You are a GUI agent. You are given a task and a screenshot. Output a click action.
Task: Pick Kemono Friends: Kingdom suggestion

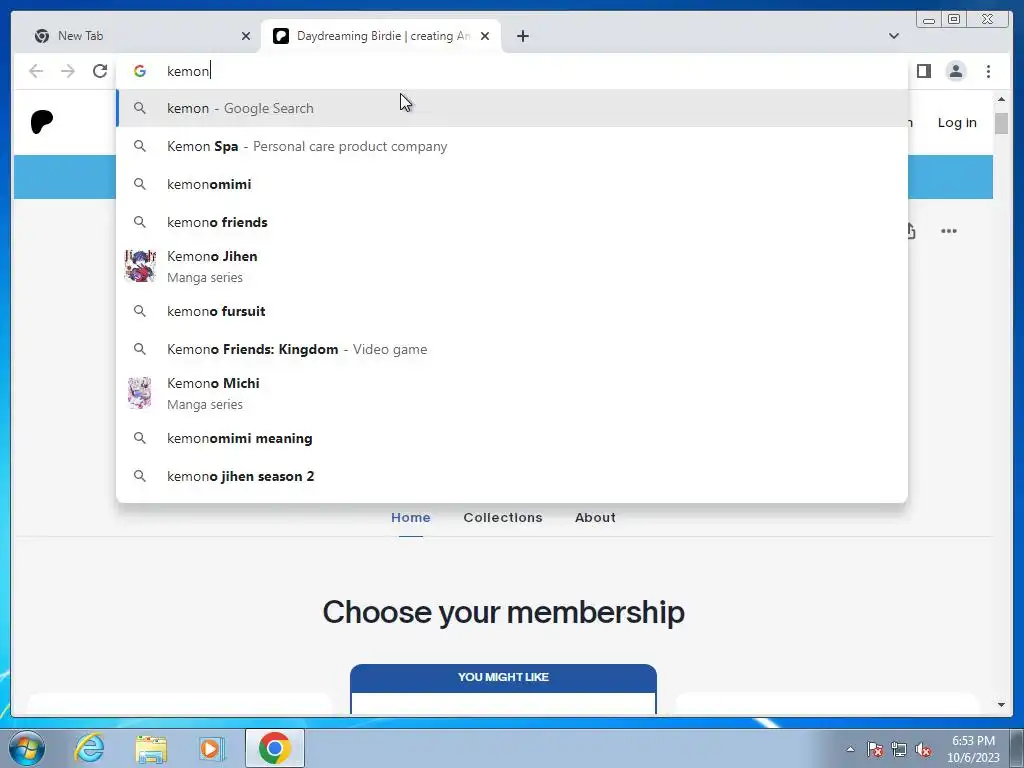(512, 349)
